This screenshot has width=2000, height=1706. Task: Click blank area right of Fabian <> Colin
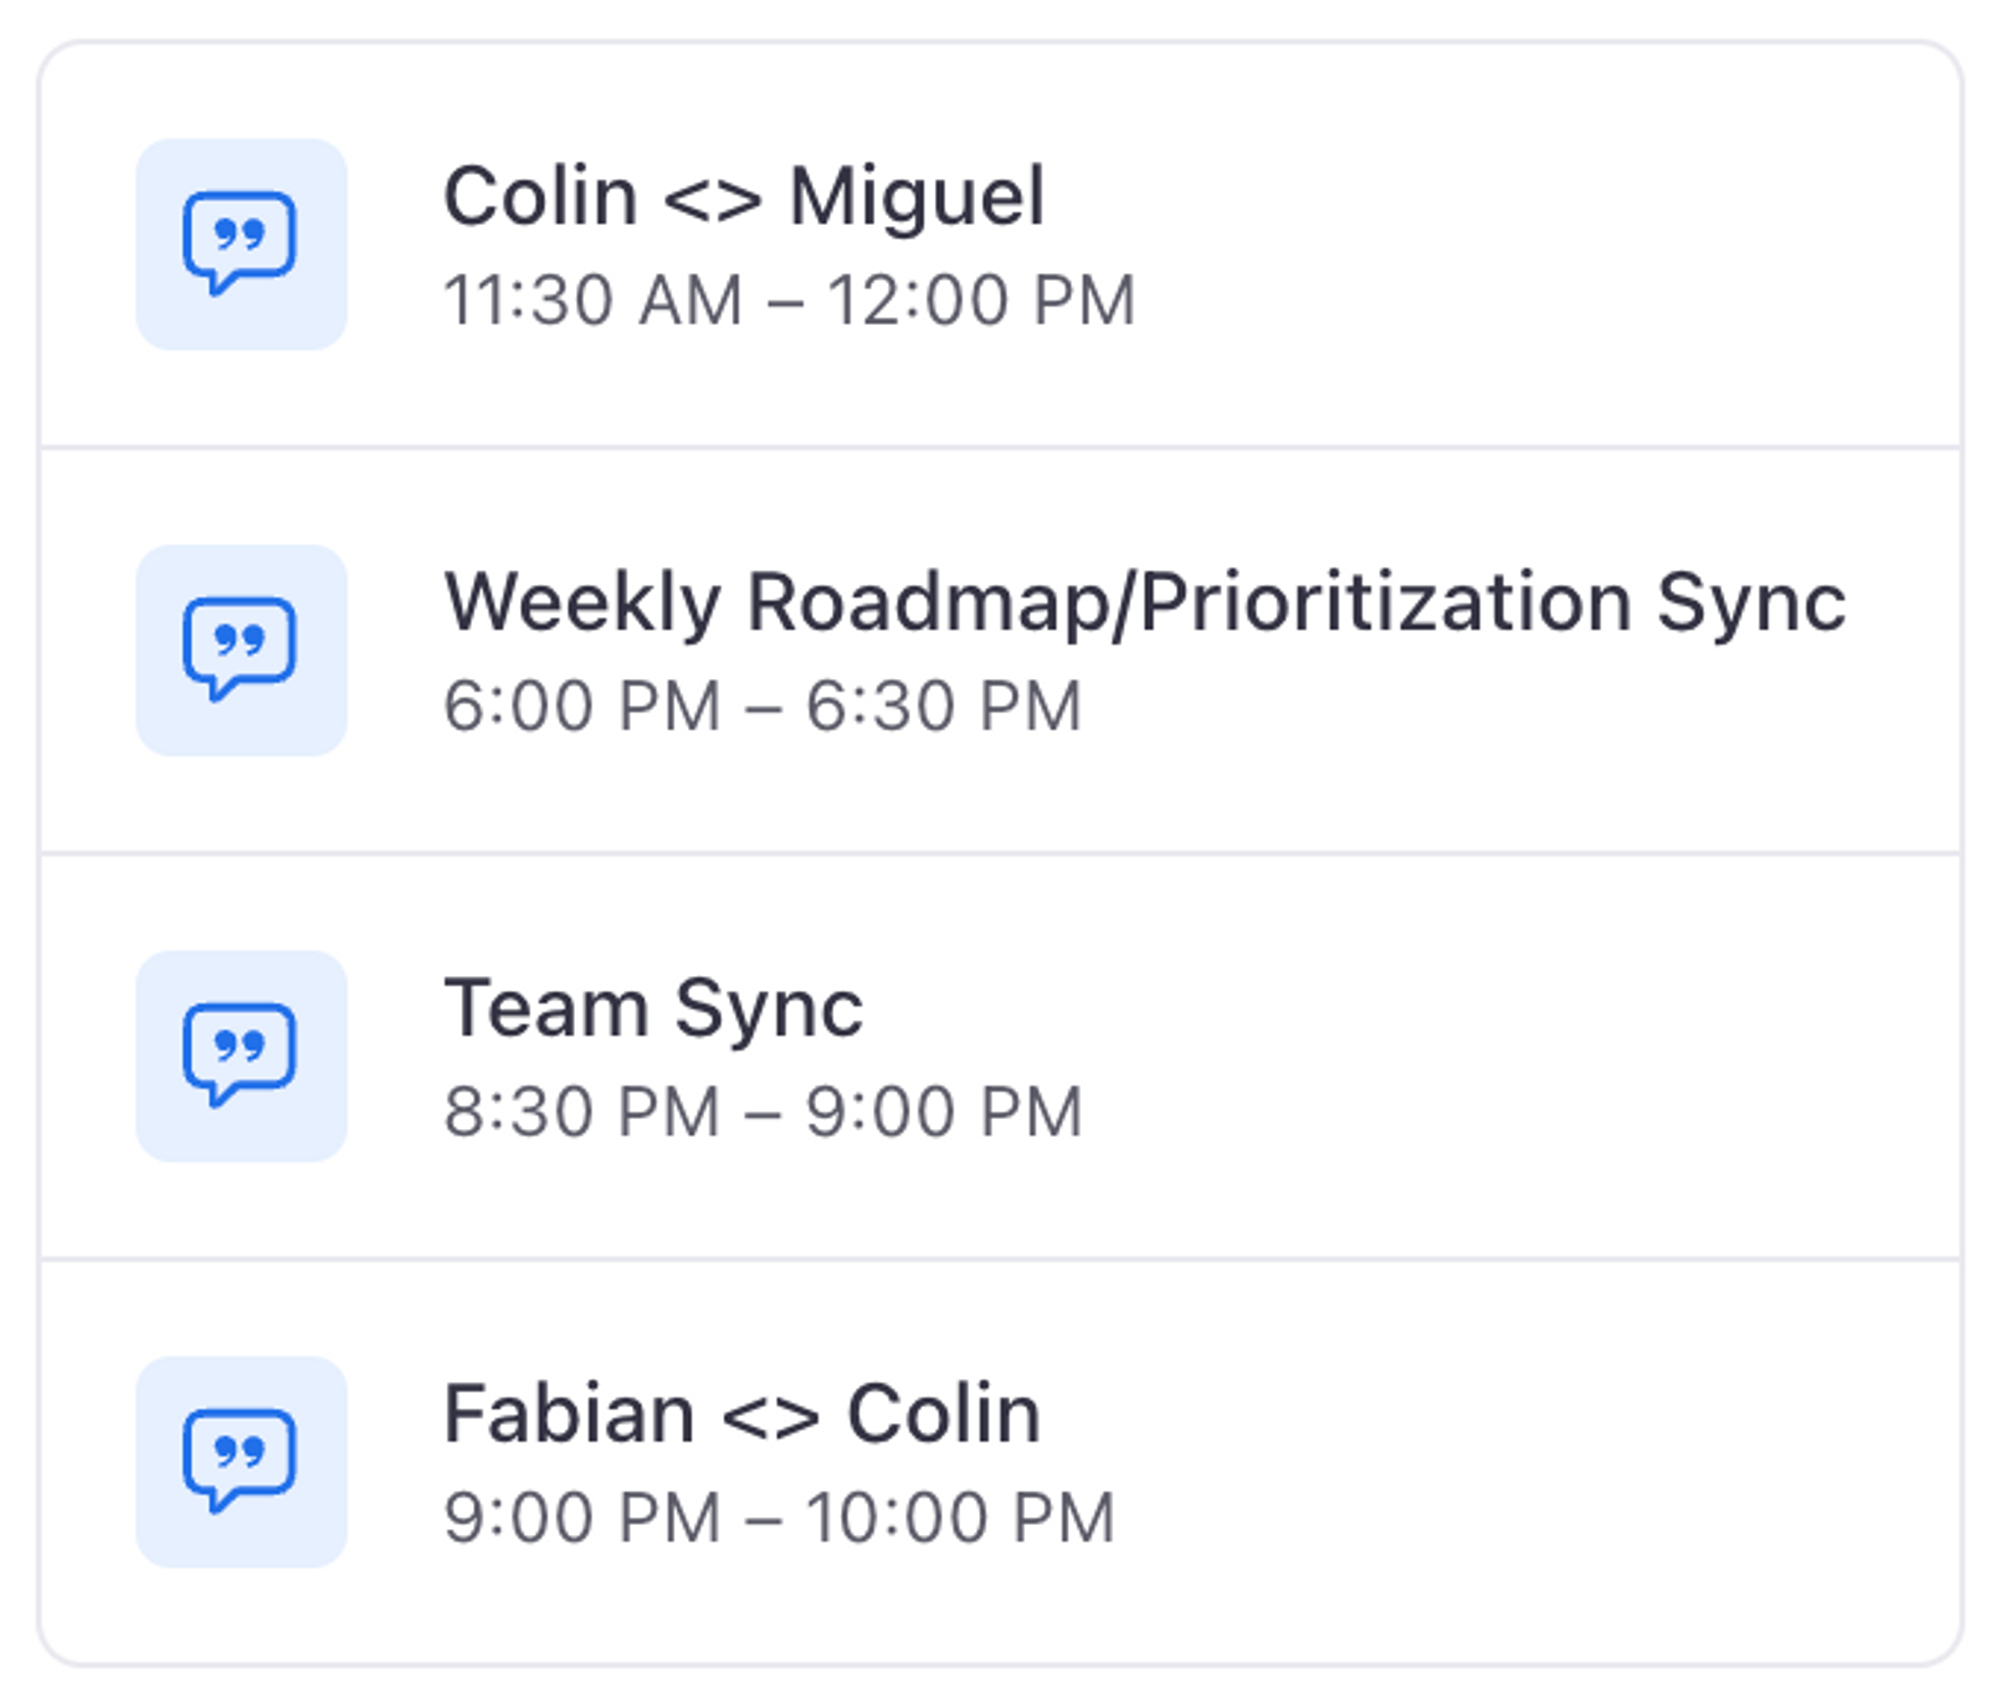click(x=1500, y=1416)
